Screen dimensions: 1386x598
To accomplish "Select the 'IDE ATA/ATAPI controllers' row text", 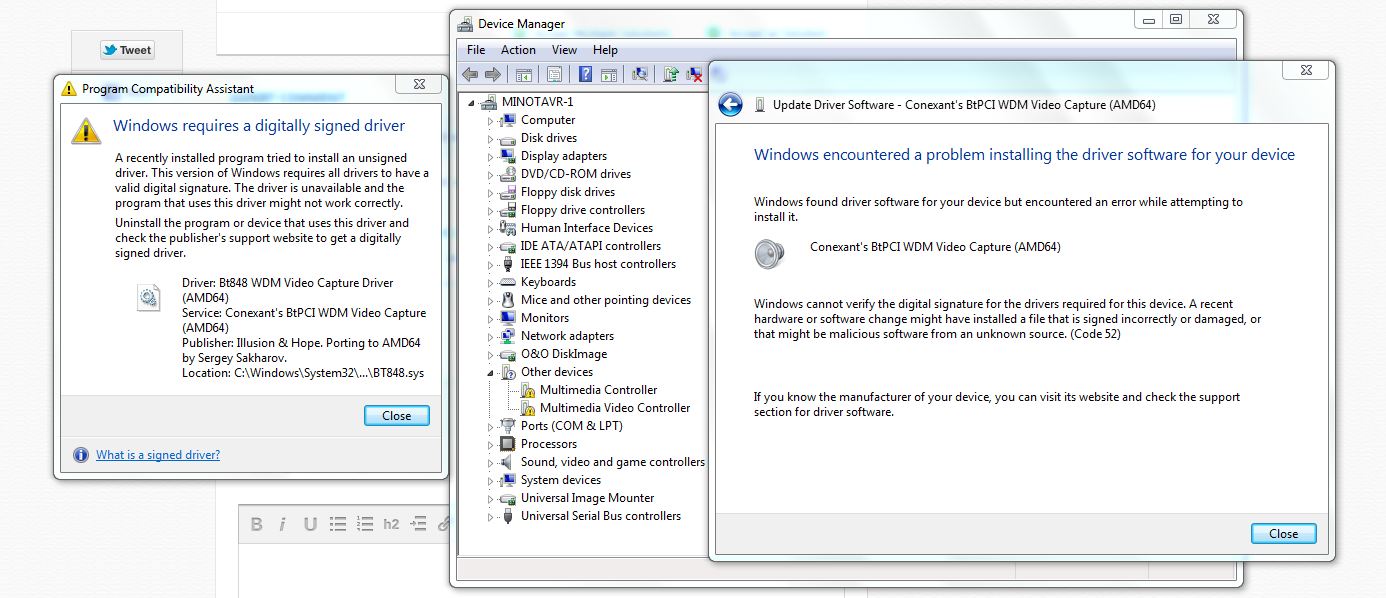I will (591, 246).
